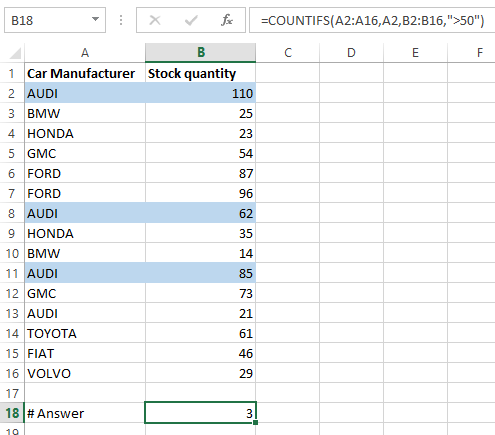The image size is (495, 435).
Task: Select column A header
Action: [85, 53]
